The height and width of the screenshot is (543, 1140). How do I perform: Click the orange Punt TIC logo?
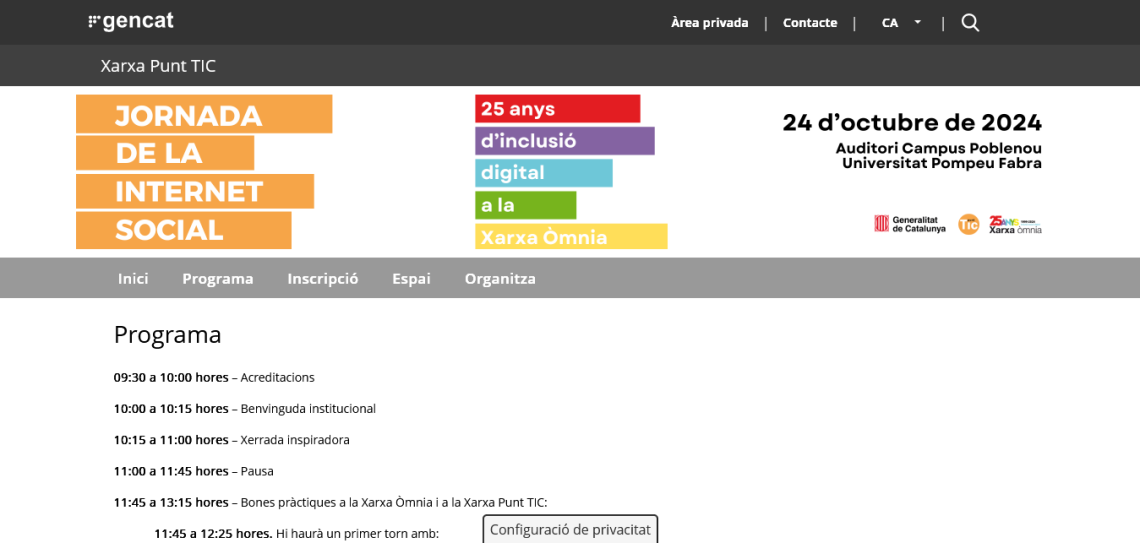coord(968,224)
